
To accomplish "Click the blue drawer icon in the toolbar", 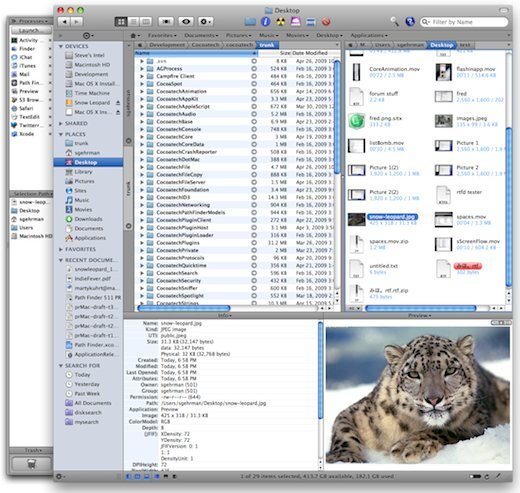I will 311,22.
